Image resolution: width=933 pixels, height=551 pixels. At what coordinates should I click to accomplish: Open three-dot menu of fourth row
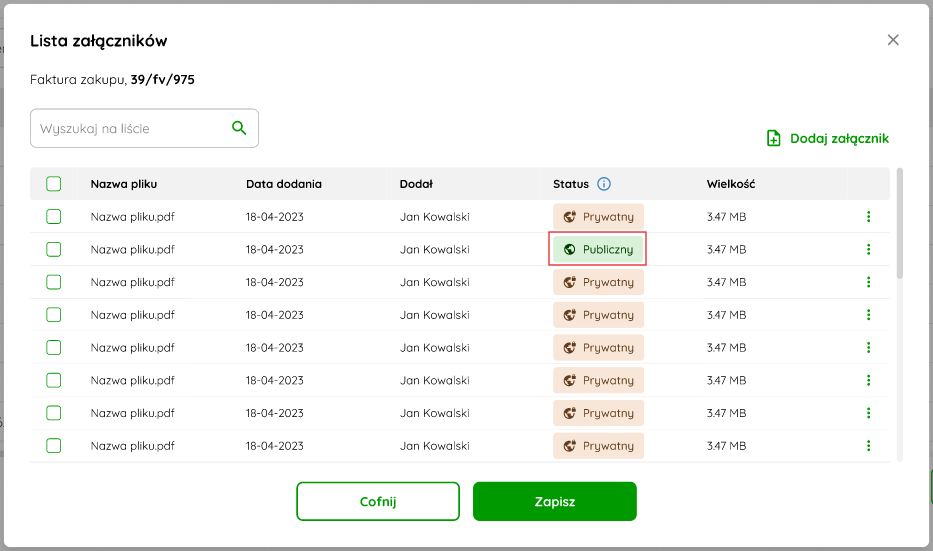click(x=868, y=315)
